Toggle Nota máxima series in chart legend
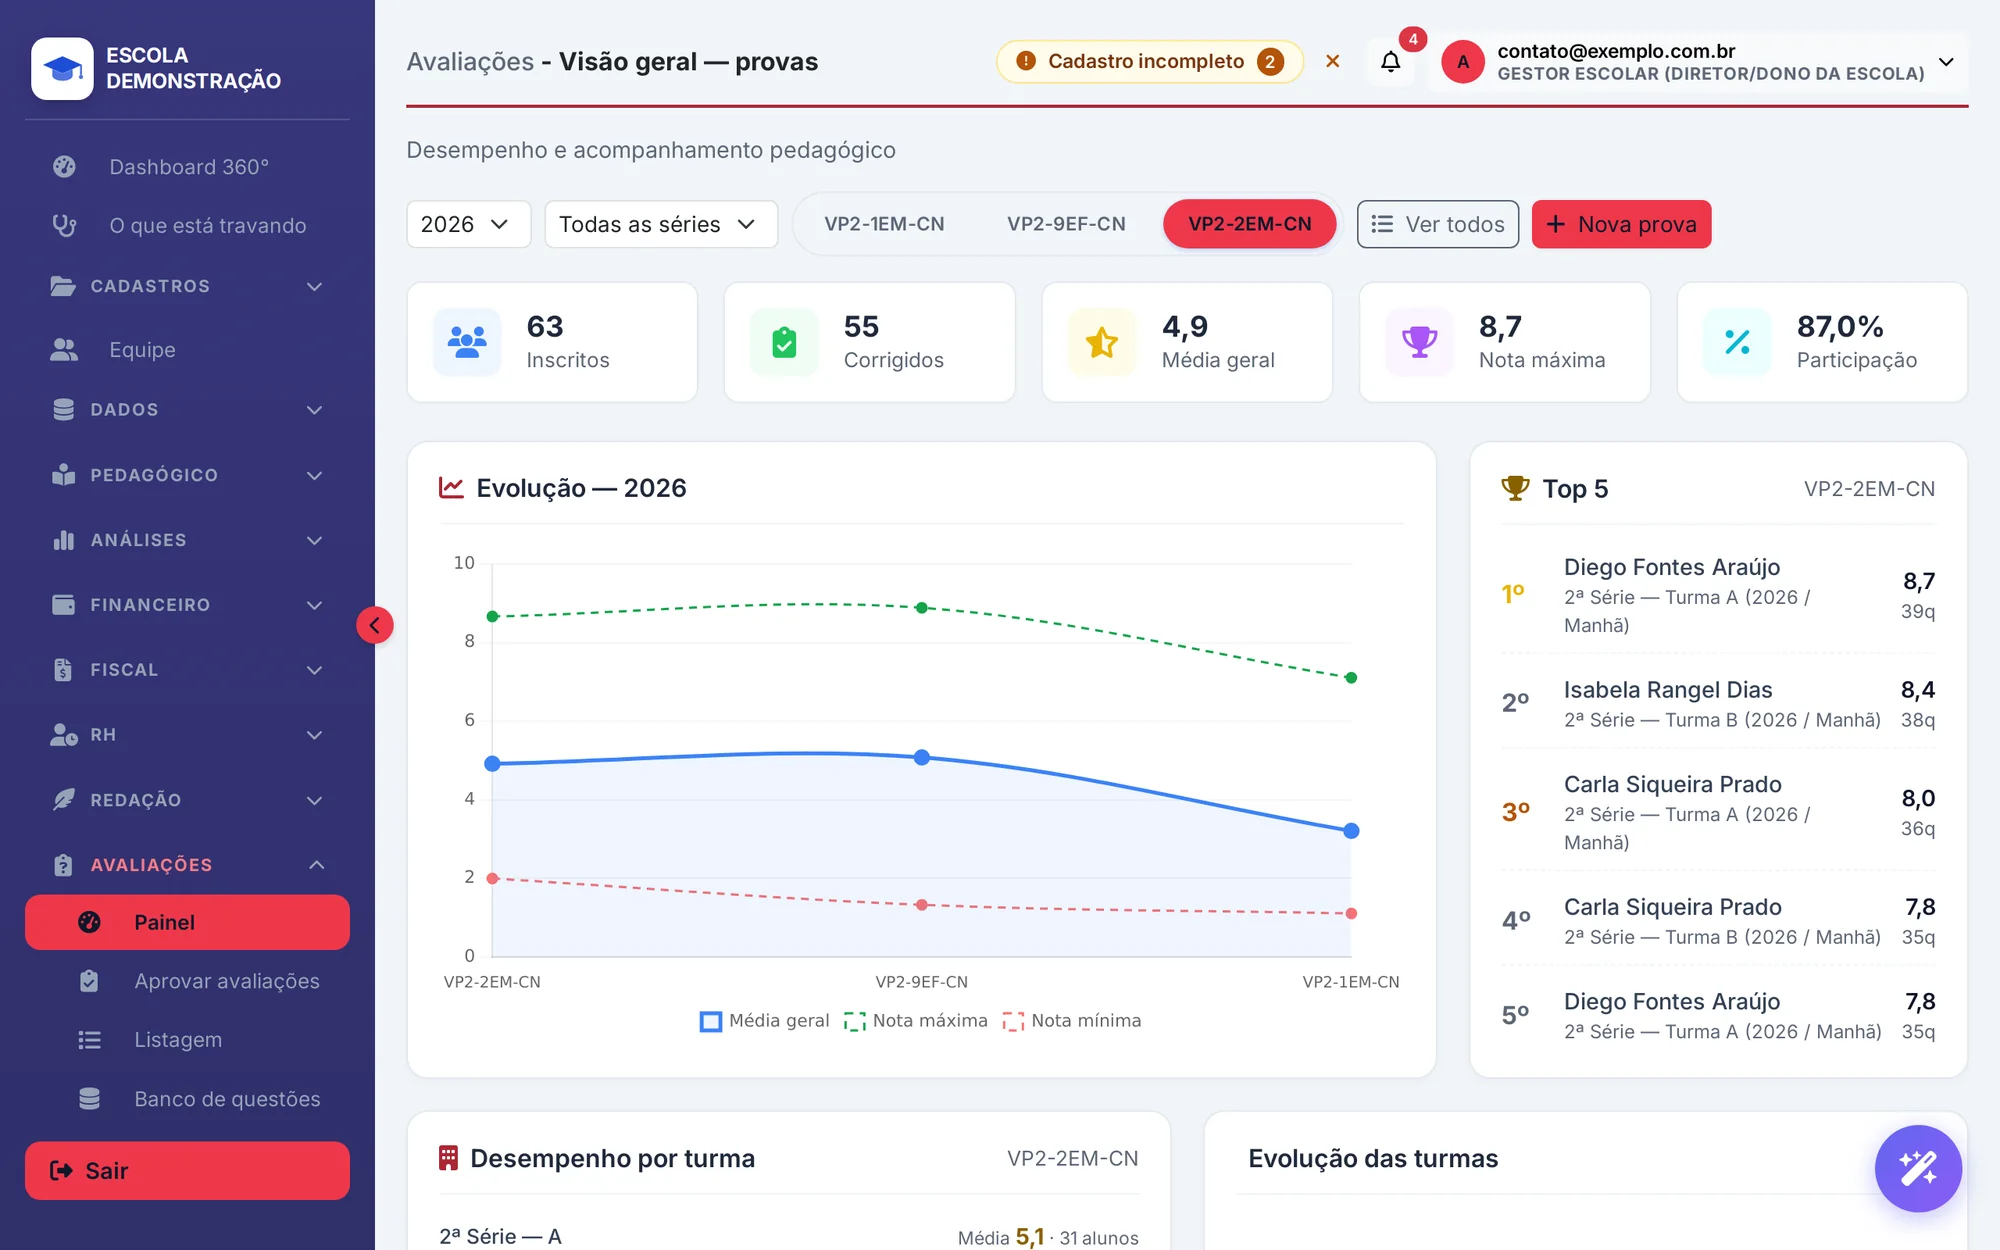 (x=916, y=1021)
